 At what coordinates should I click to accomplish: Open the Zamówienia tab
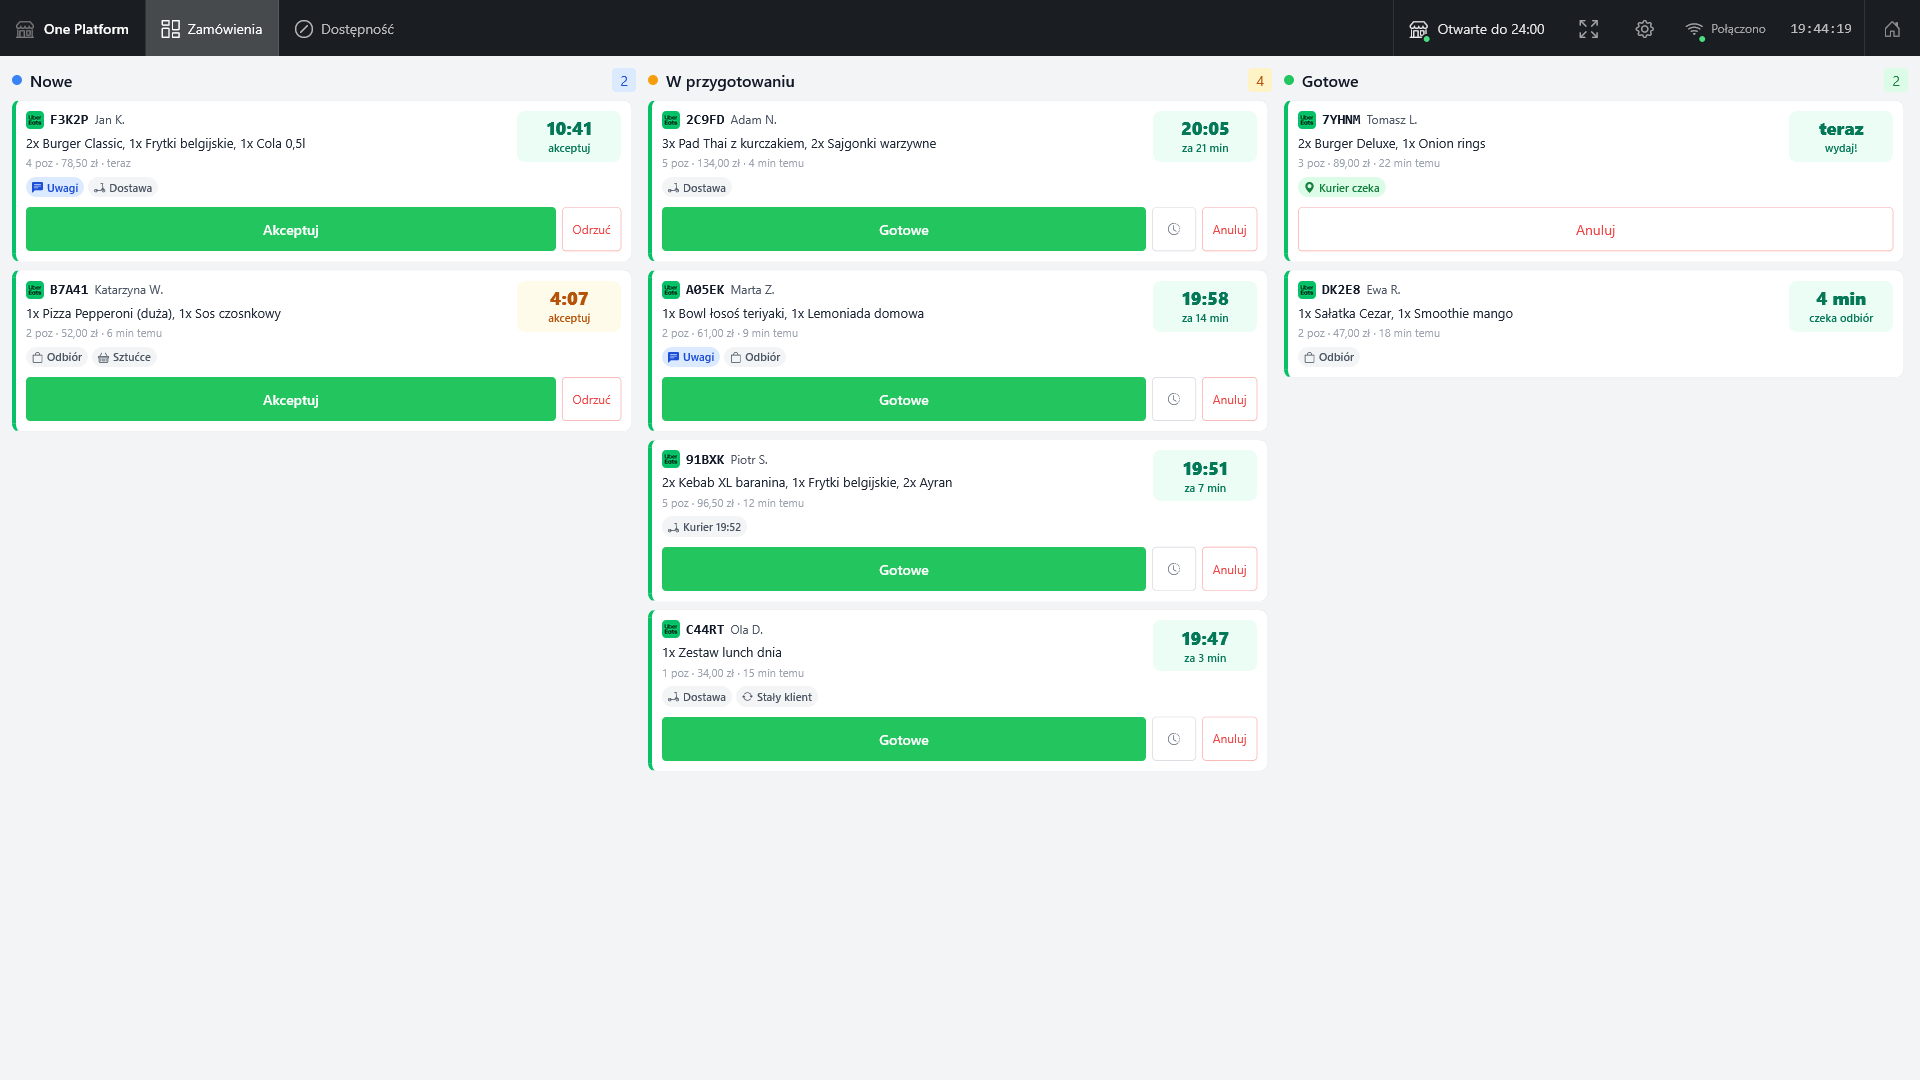[212, 29]
